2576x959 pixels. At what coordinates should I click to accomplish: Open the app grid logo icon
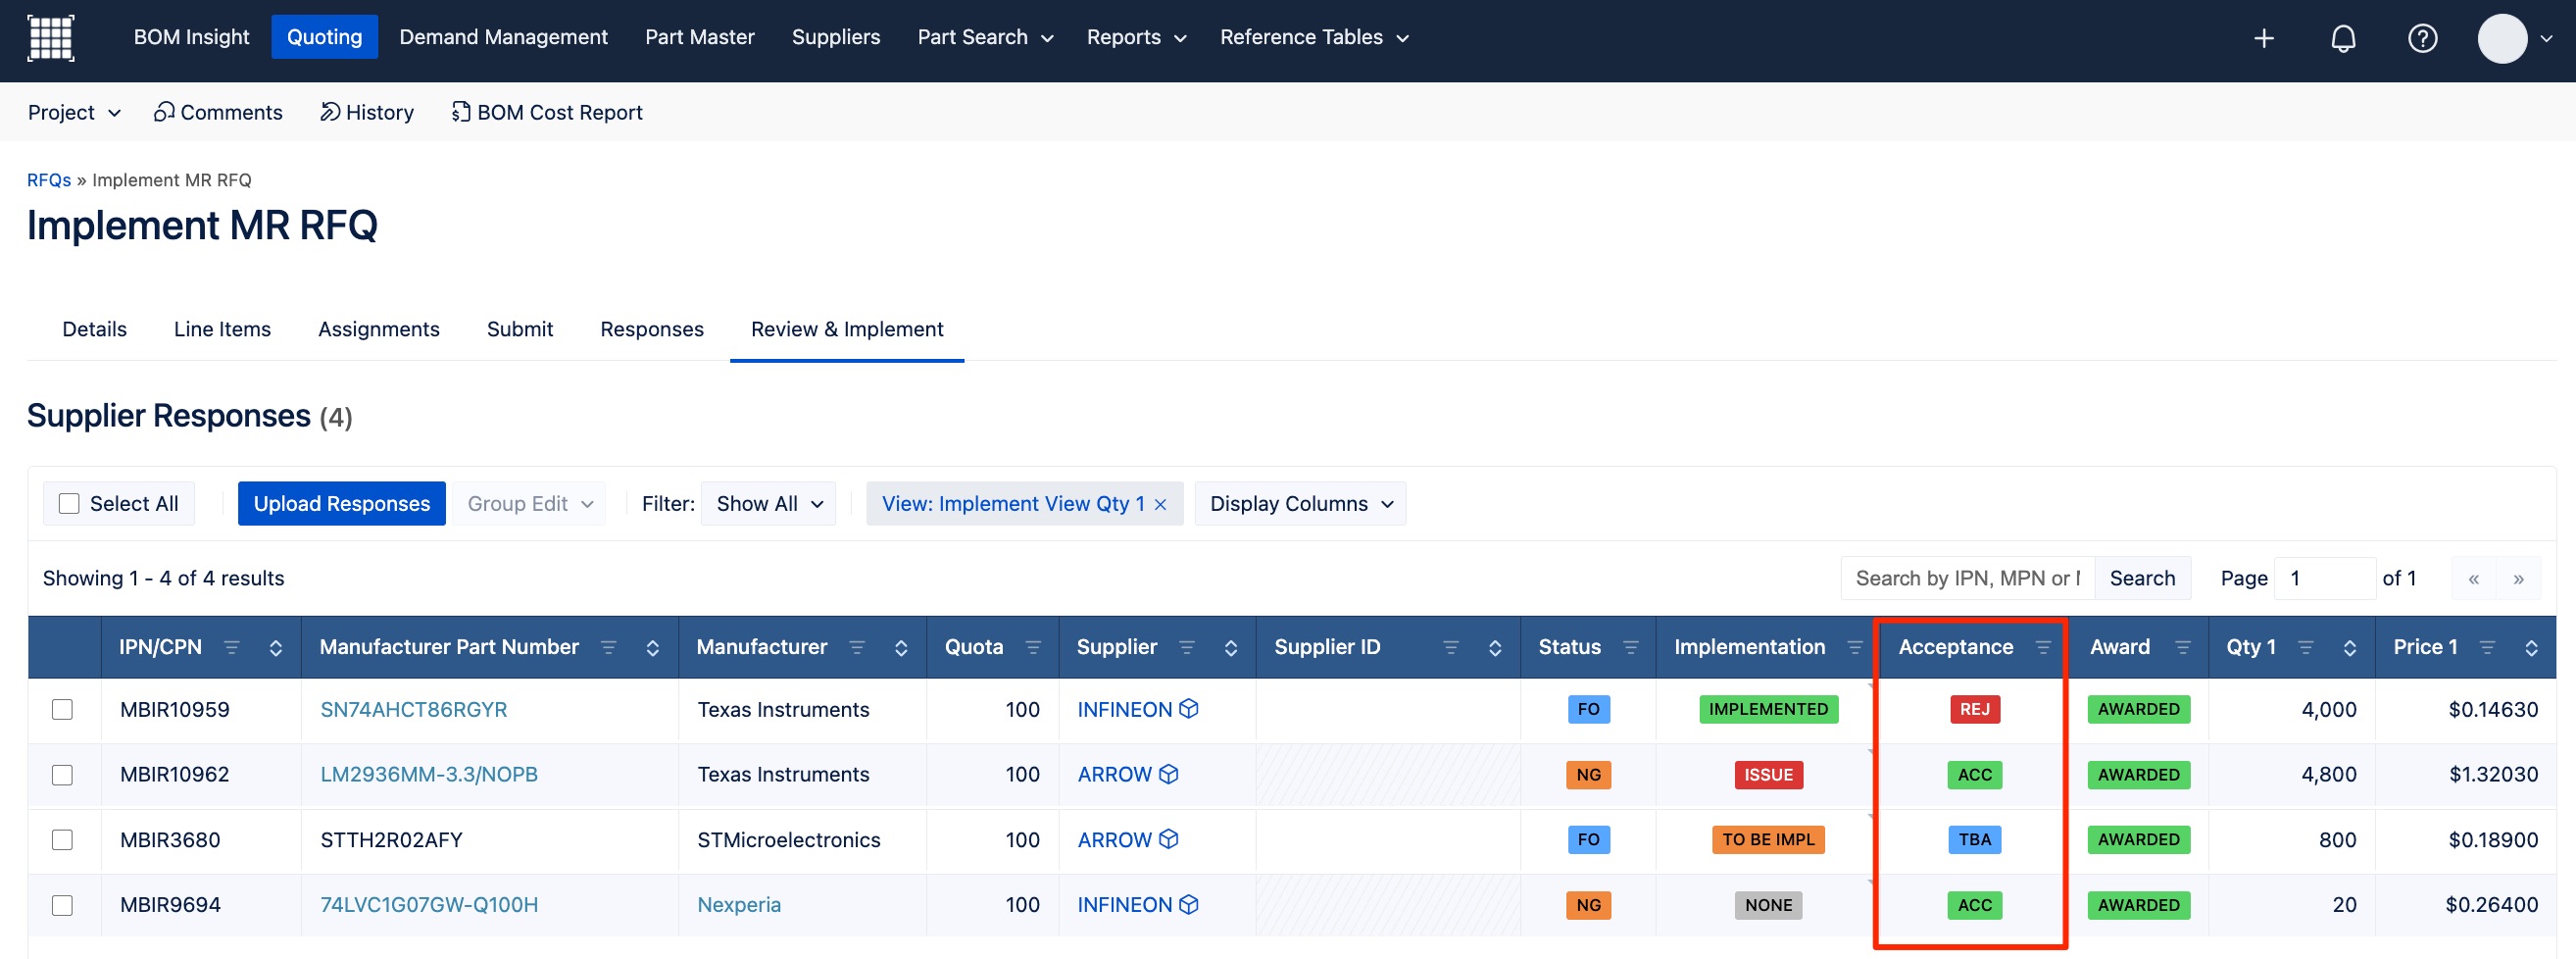click(50, 38)
